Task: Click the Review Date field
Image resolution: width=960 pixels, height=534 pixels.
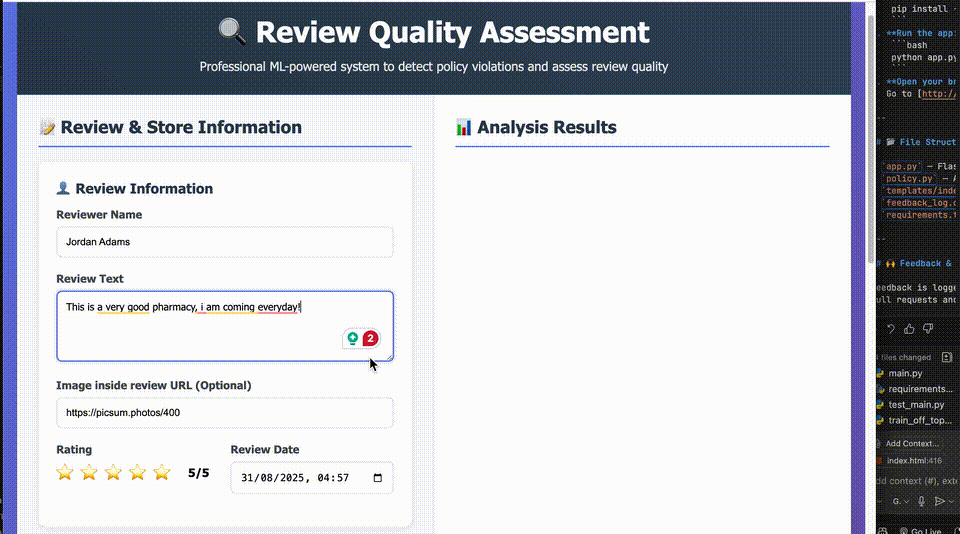Action: pos(312,478)
